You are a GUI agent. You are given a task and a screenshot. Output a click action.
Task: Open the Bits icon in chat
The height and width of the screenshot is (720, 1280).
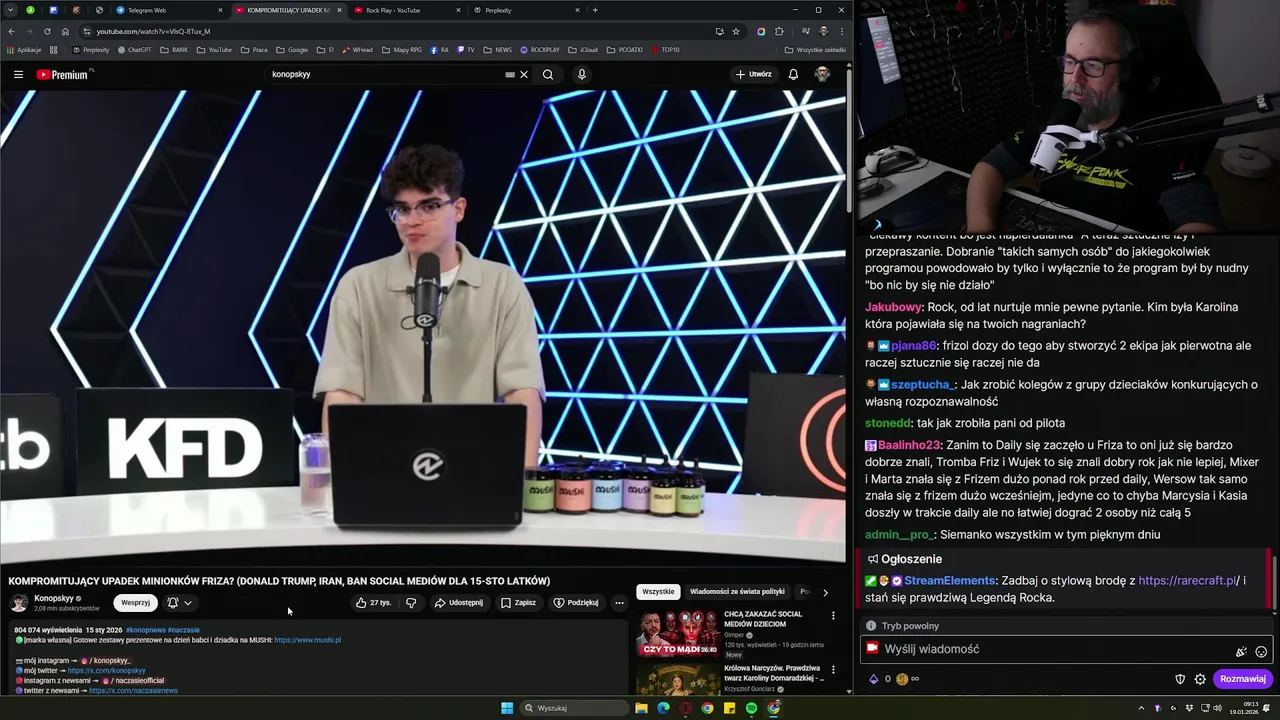tap(873, 679)
